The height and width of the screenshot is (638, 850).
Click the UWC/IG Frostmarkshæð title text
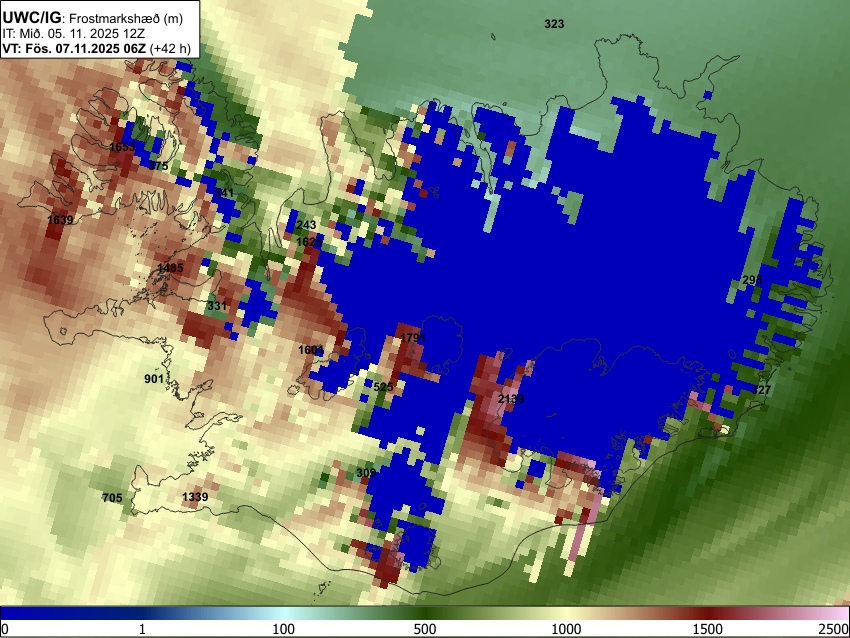tap(93, 18)
